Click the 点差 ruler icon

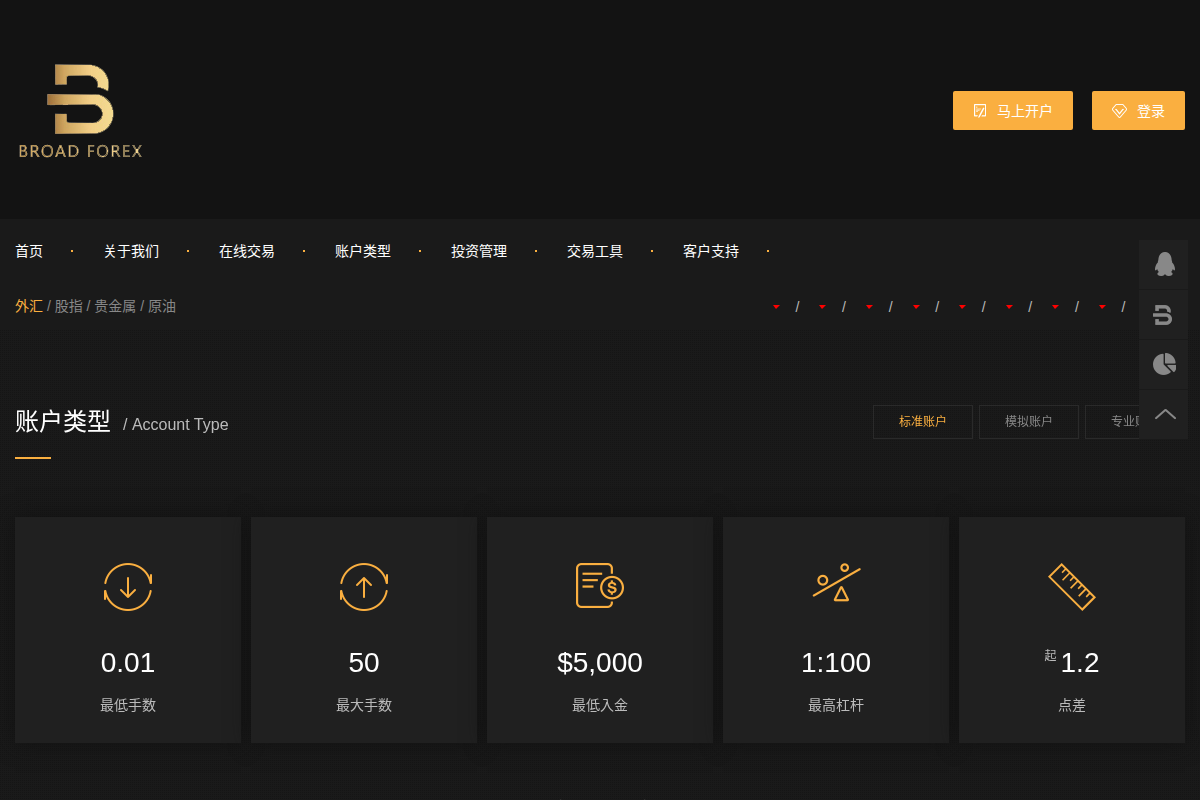click(x=1072, y=586)
